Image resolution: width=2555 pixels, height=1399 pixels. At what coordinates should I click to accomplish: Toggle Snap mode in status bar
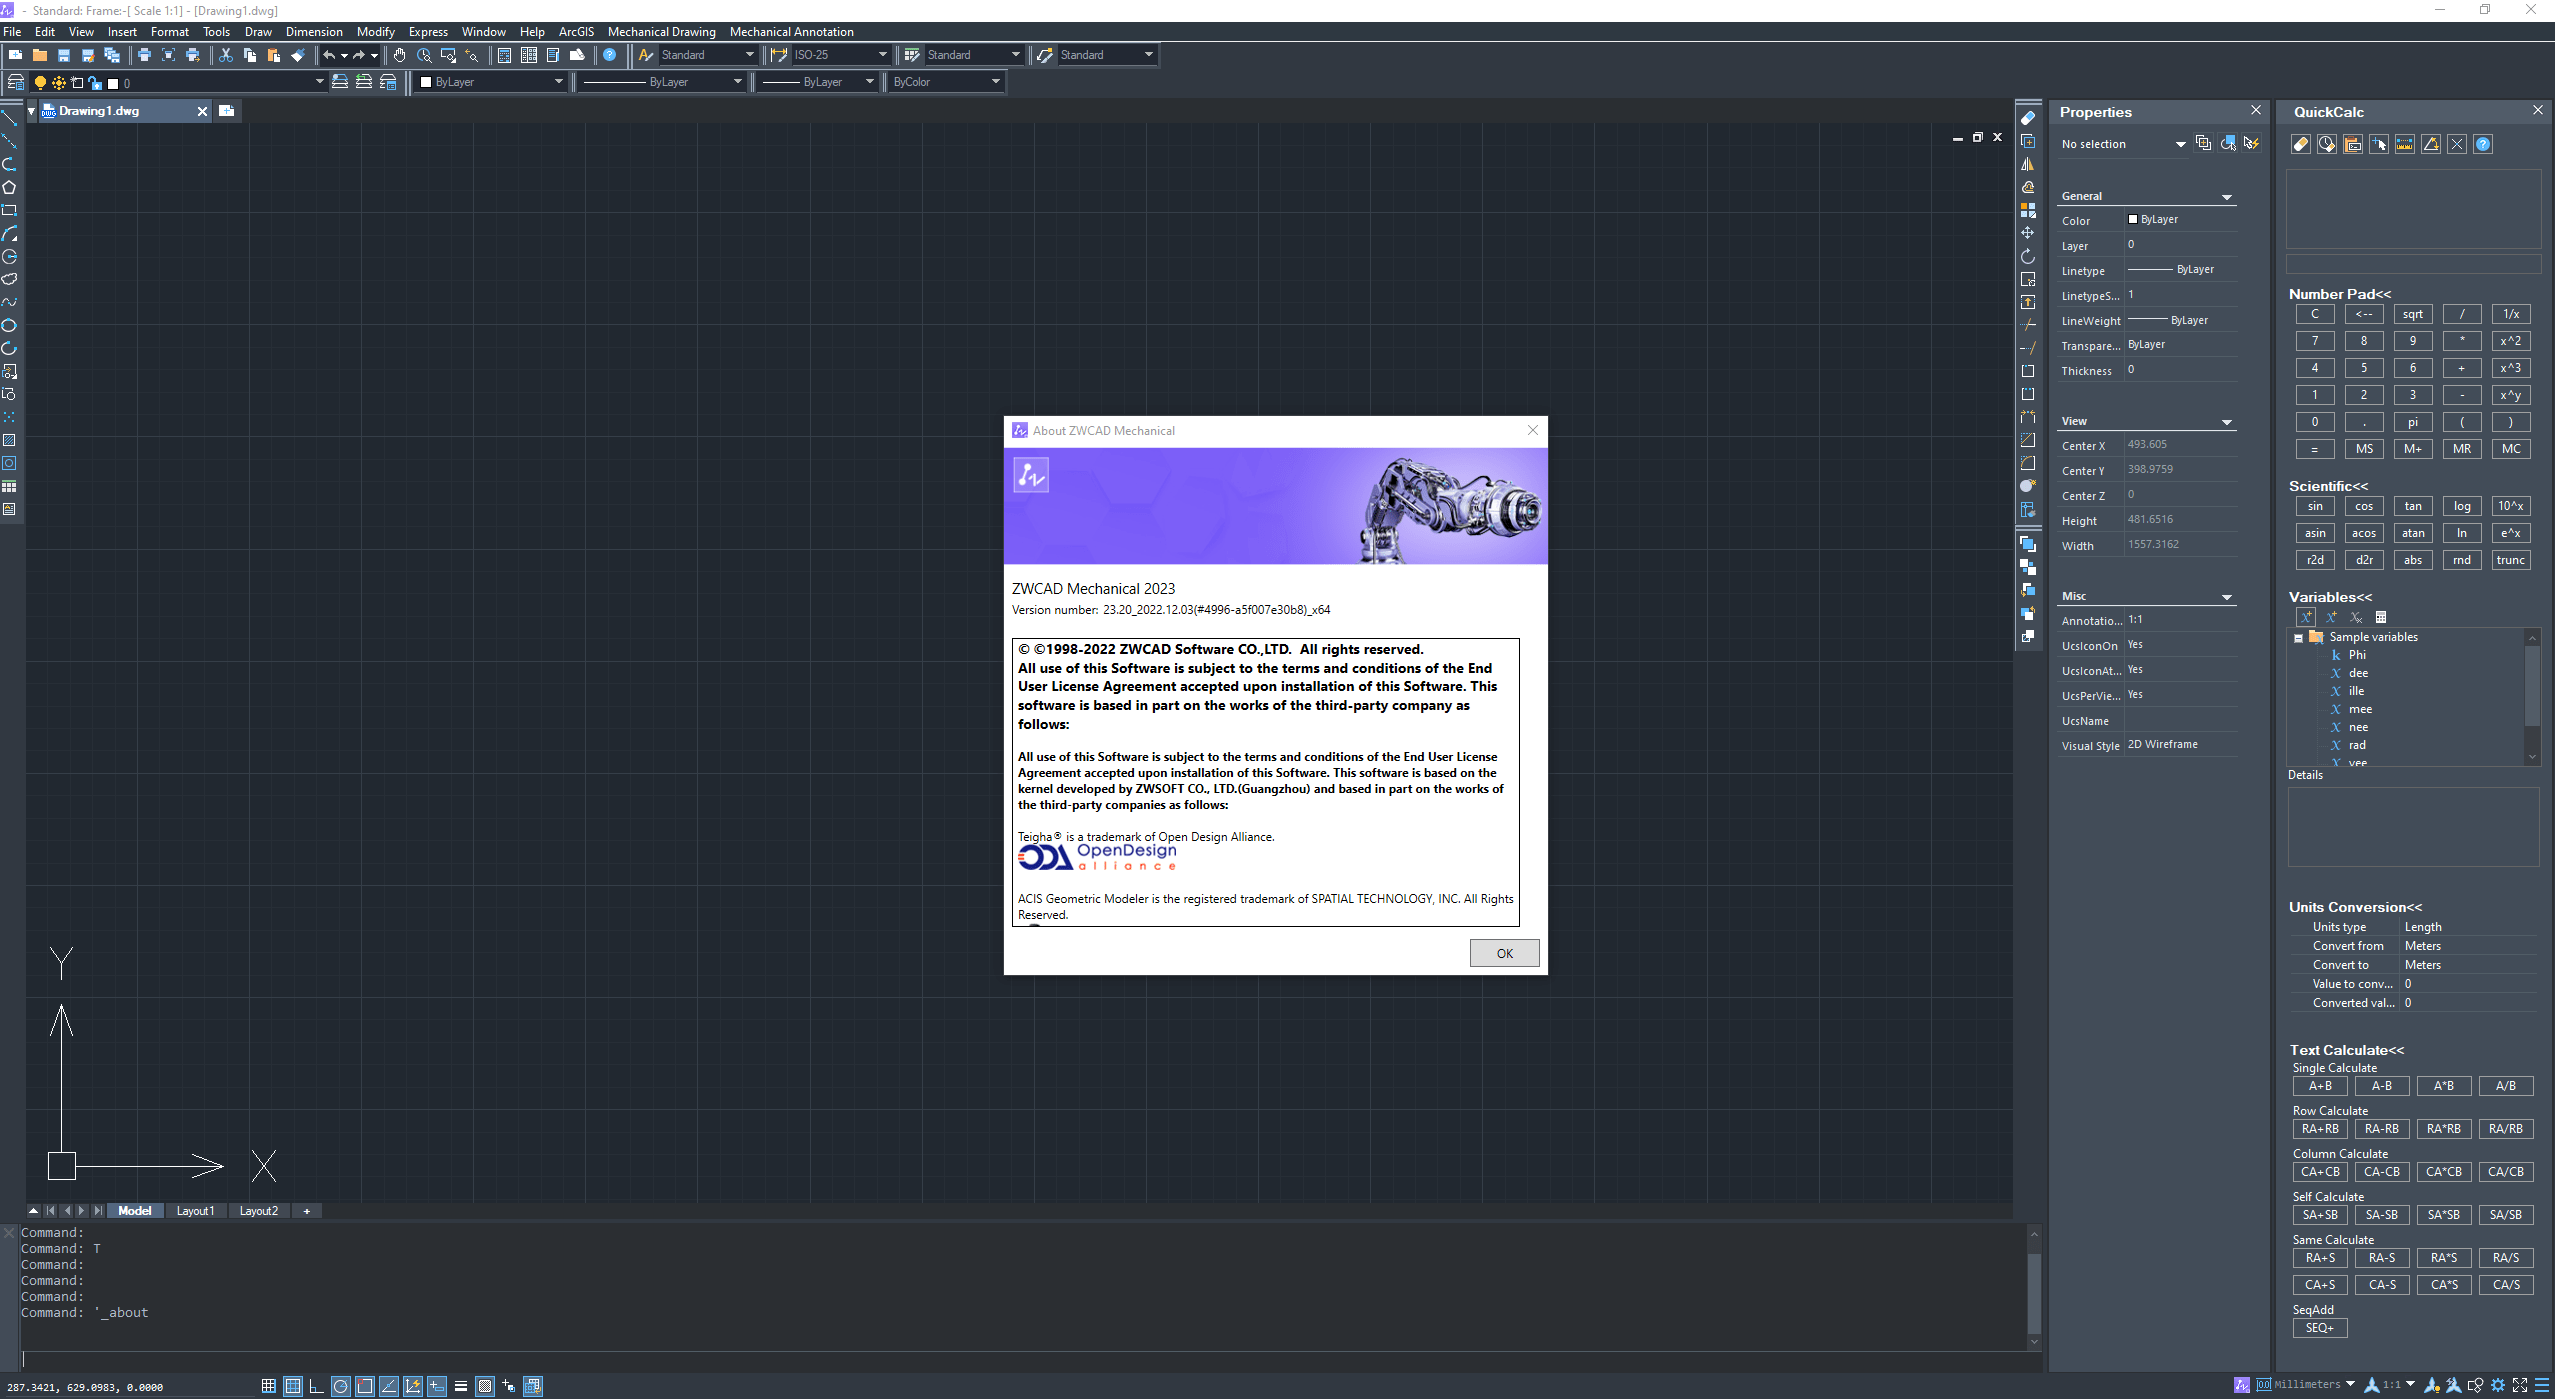(x=269, y=1386)
